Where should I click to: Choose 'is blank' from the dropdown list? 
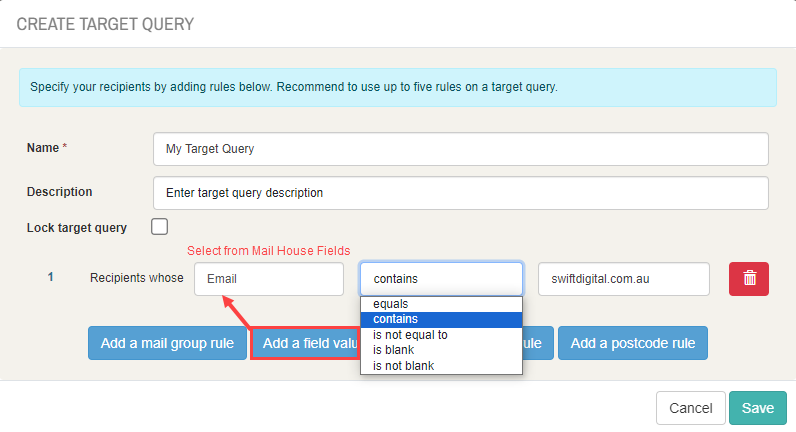441,350
